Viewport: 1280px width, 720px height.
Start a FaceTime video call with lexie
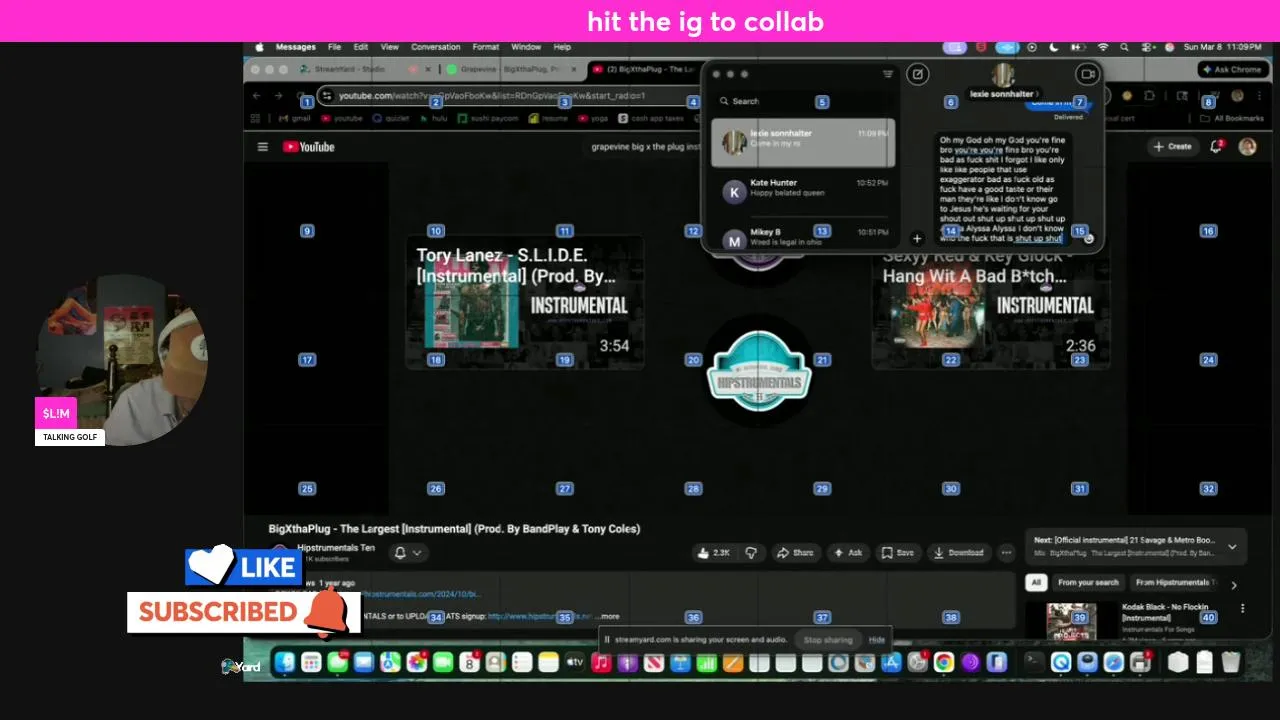click(x=1086, y=74)
